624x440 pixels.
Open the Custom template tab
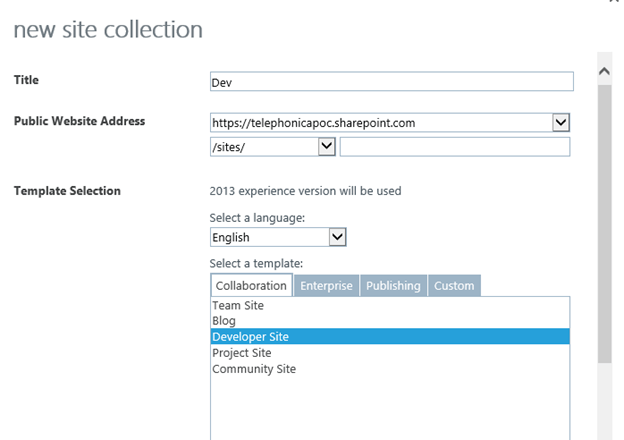click(454, 285)
